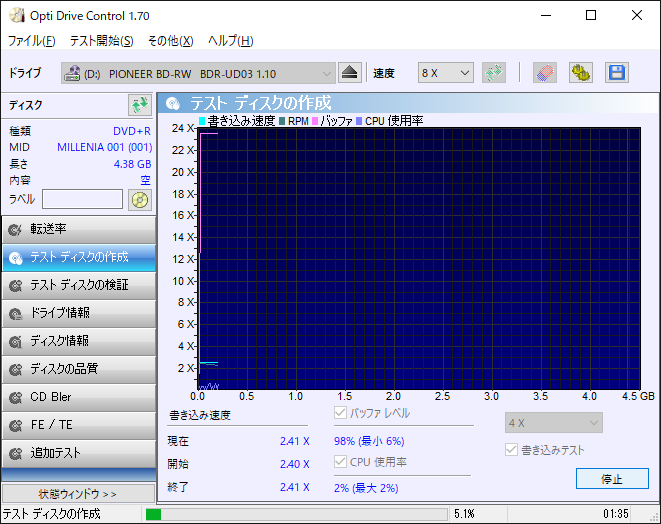
Task: Click the 5.1% progress text in status bar
Action: [x=464, y=513]
